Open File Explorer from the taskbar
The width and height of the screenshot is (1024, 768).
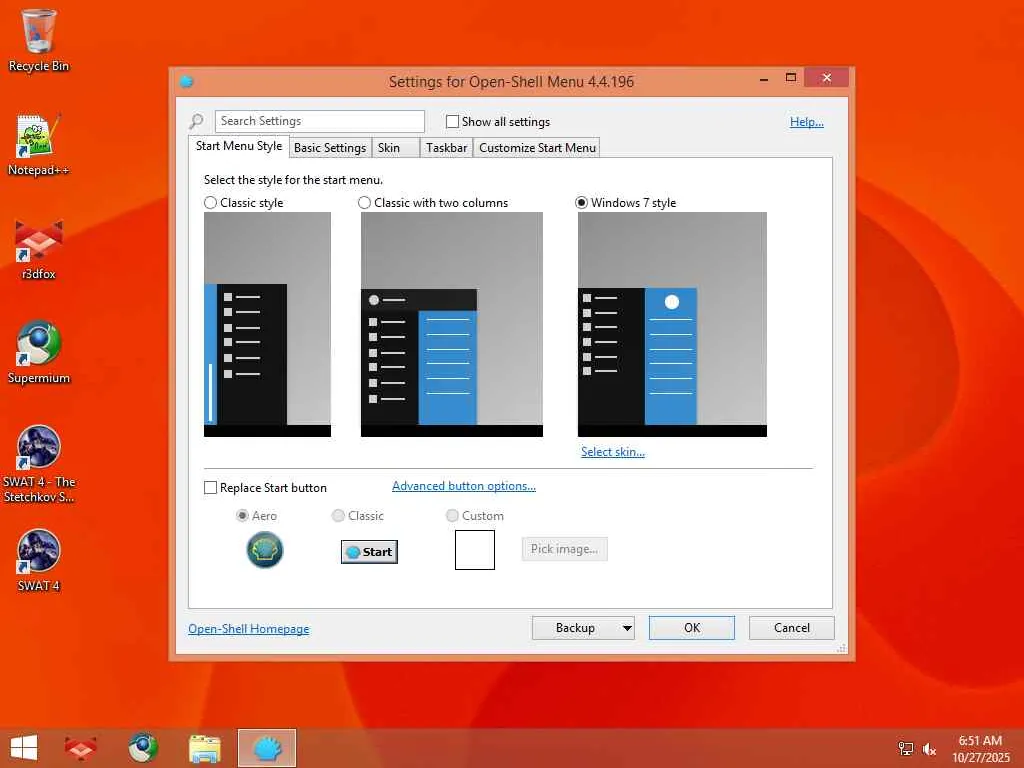(204, 748)
